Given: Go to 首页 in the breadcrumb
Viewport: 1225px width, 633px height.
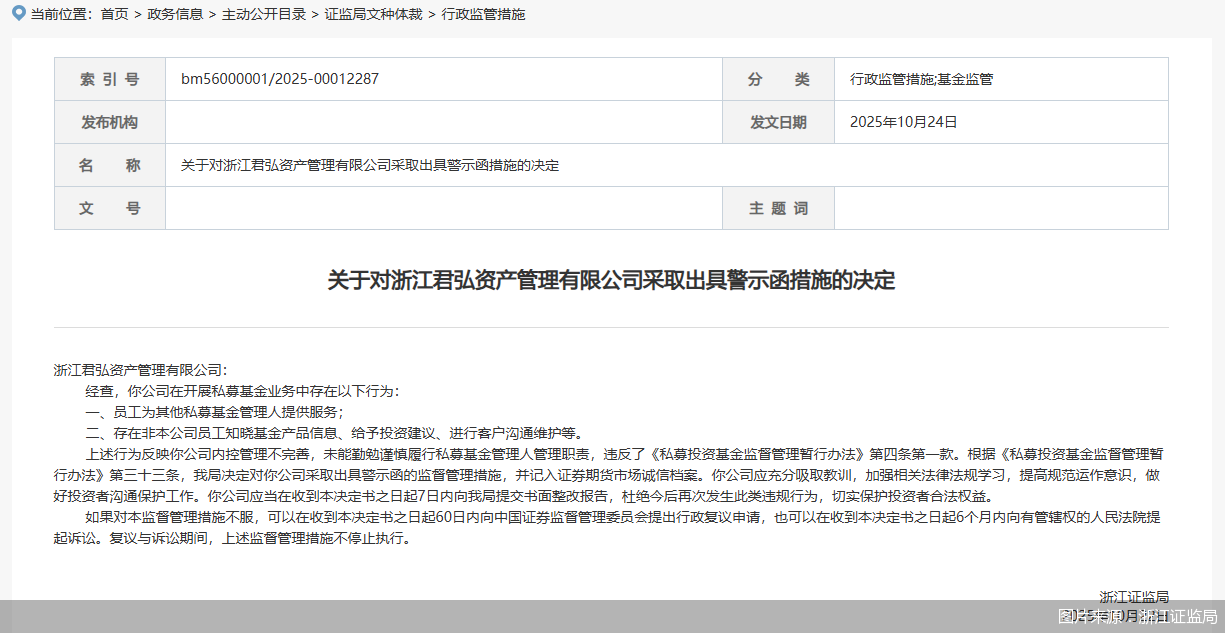Looking at the screenshot, I should tap(114, 14).
